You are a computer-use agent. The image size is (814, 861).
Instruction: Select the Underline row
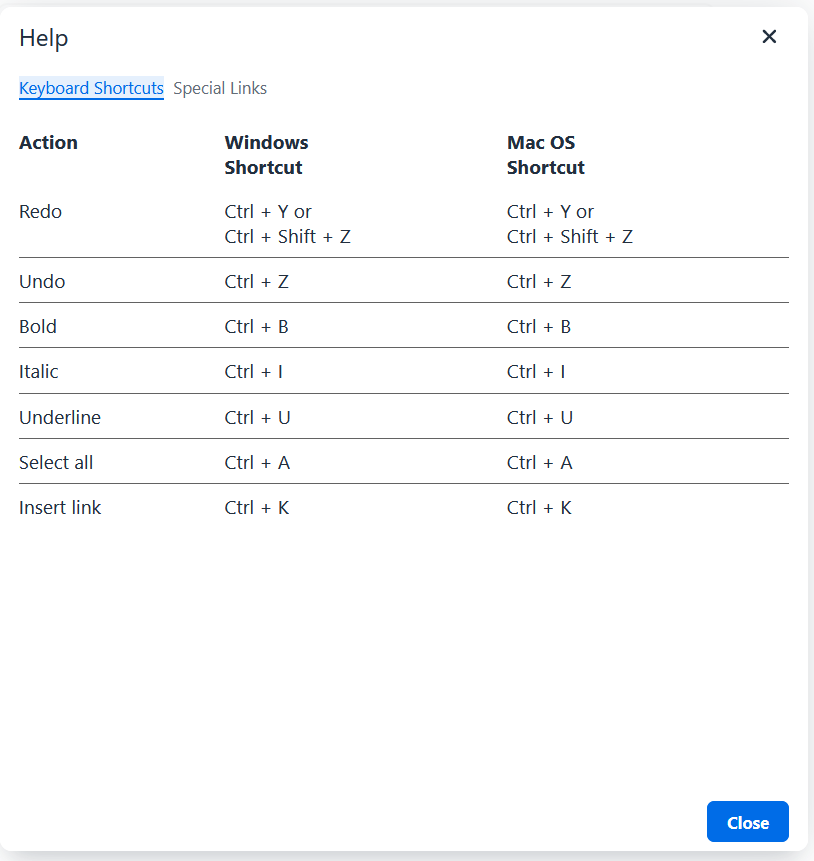click(x=60, y=417)
